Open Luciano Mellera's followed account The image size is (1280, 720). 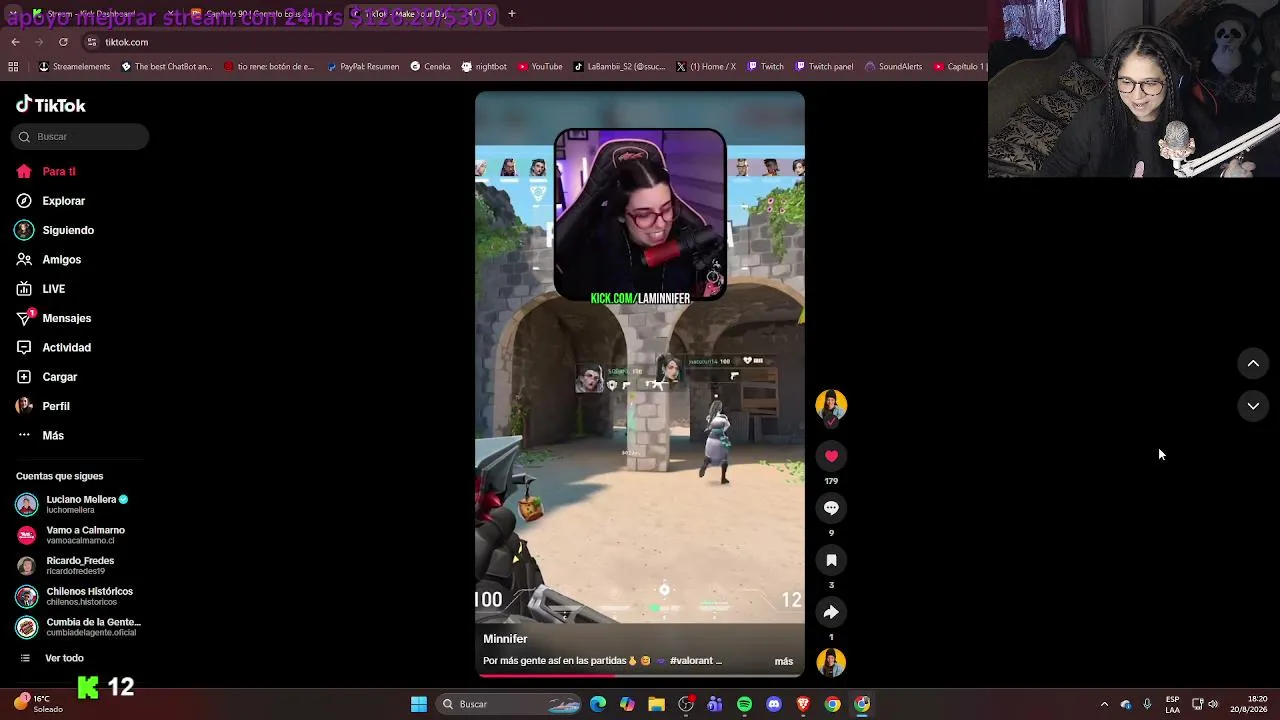(x=72, y=504)
